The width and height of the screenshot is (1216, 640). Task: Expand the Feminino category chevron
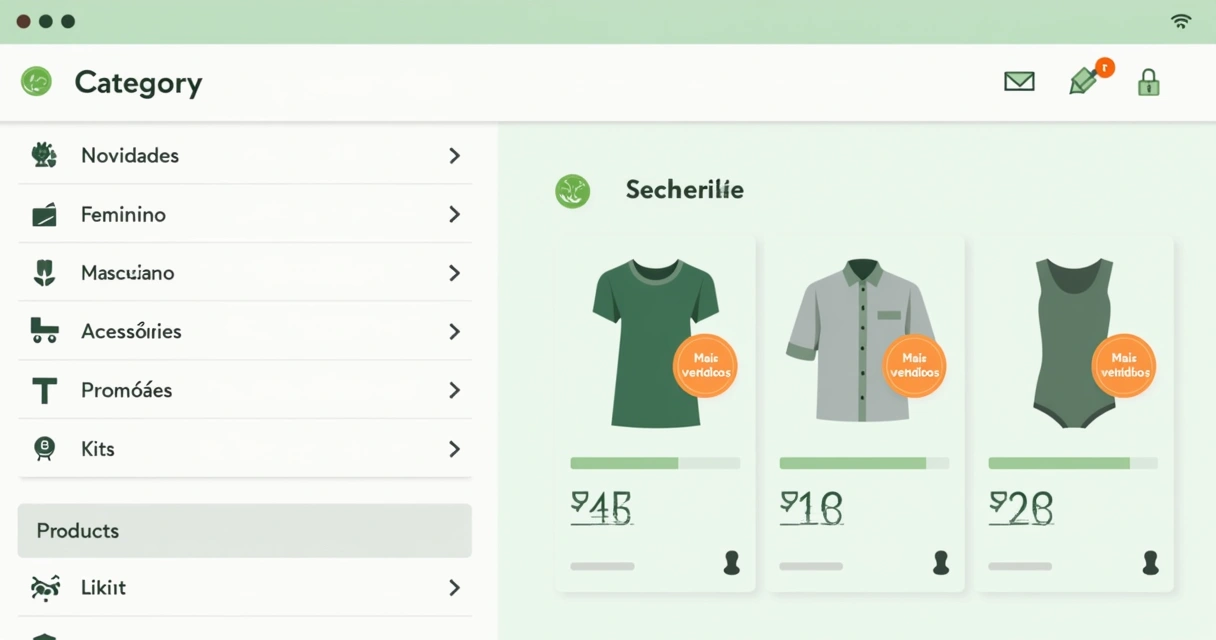454,214
